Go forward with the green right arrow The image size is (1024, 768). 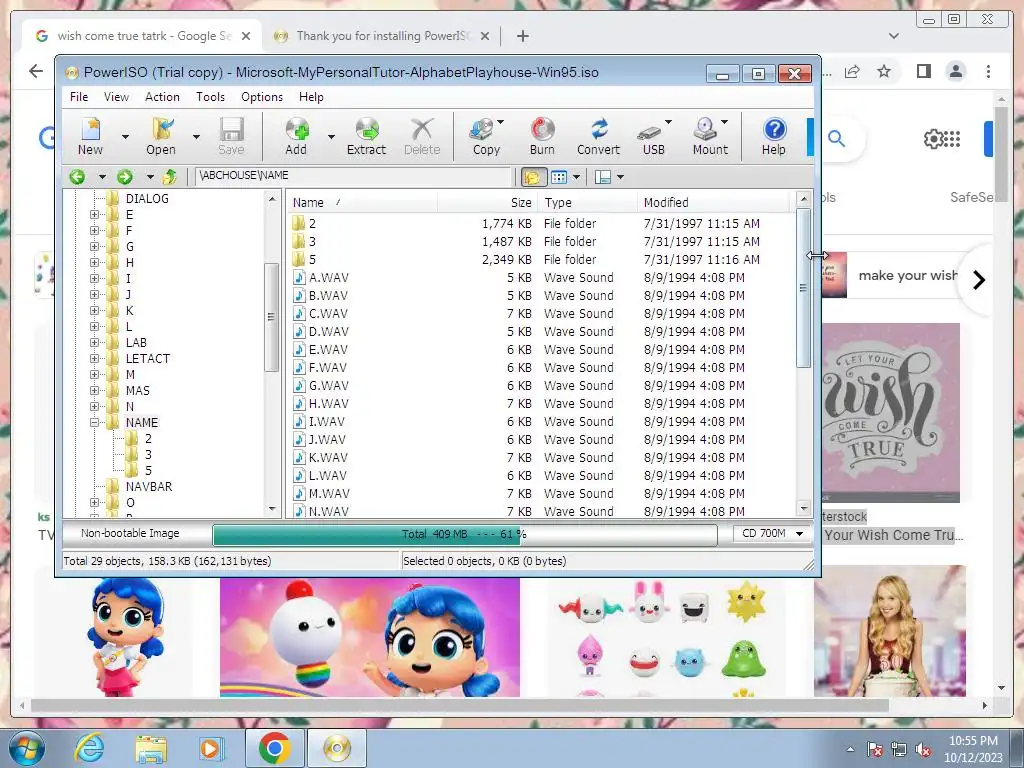pyautogui.click(x=125, y=176)
